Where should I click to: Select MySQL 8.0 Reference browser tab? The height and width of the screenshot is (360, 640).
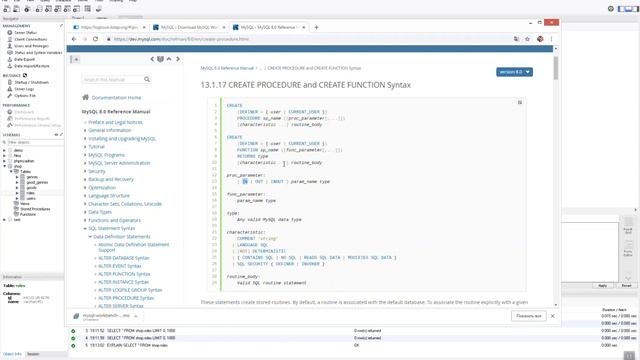point(269,27)
